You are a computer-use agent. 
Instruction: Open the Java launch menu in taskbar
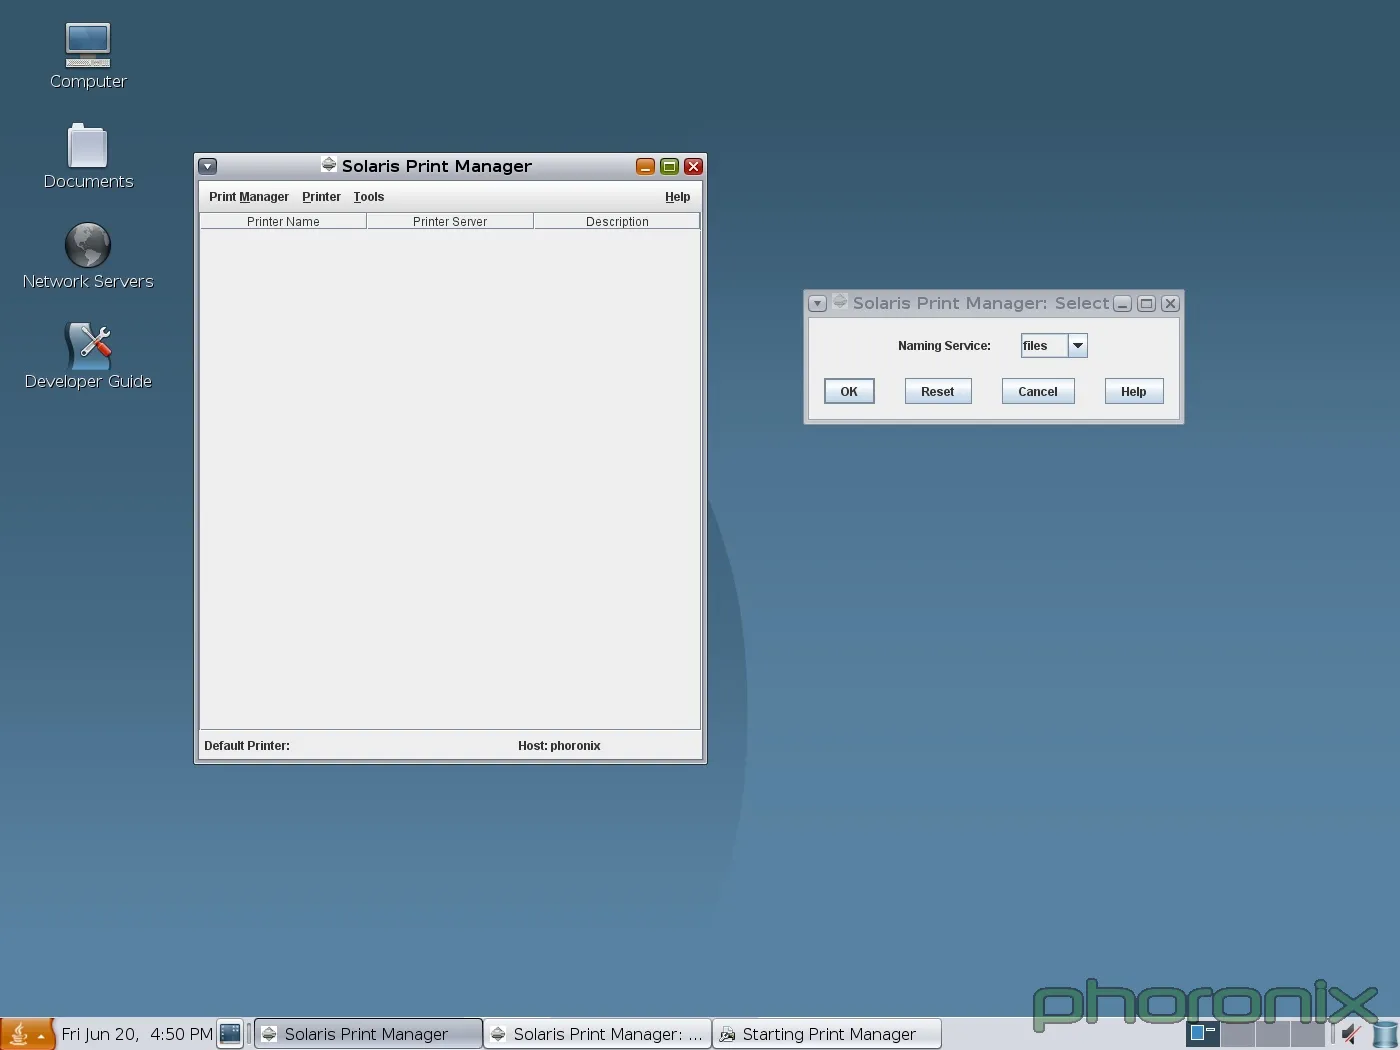coord(27,1034)
